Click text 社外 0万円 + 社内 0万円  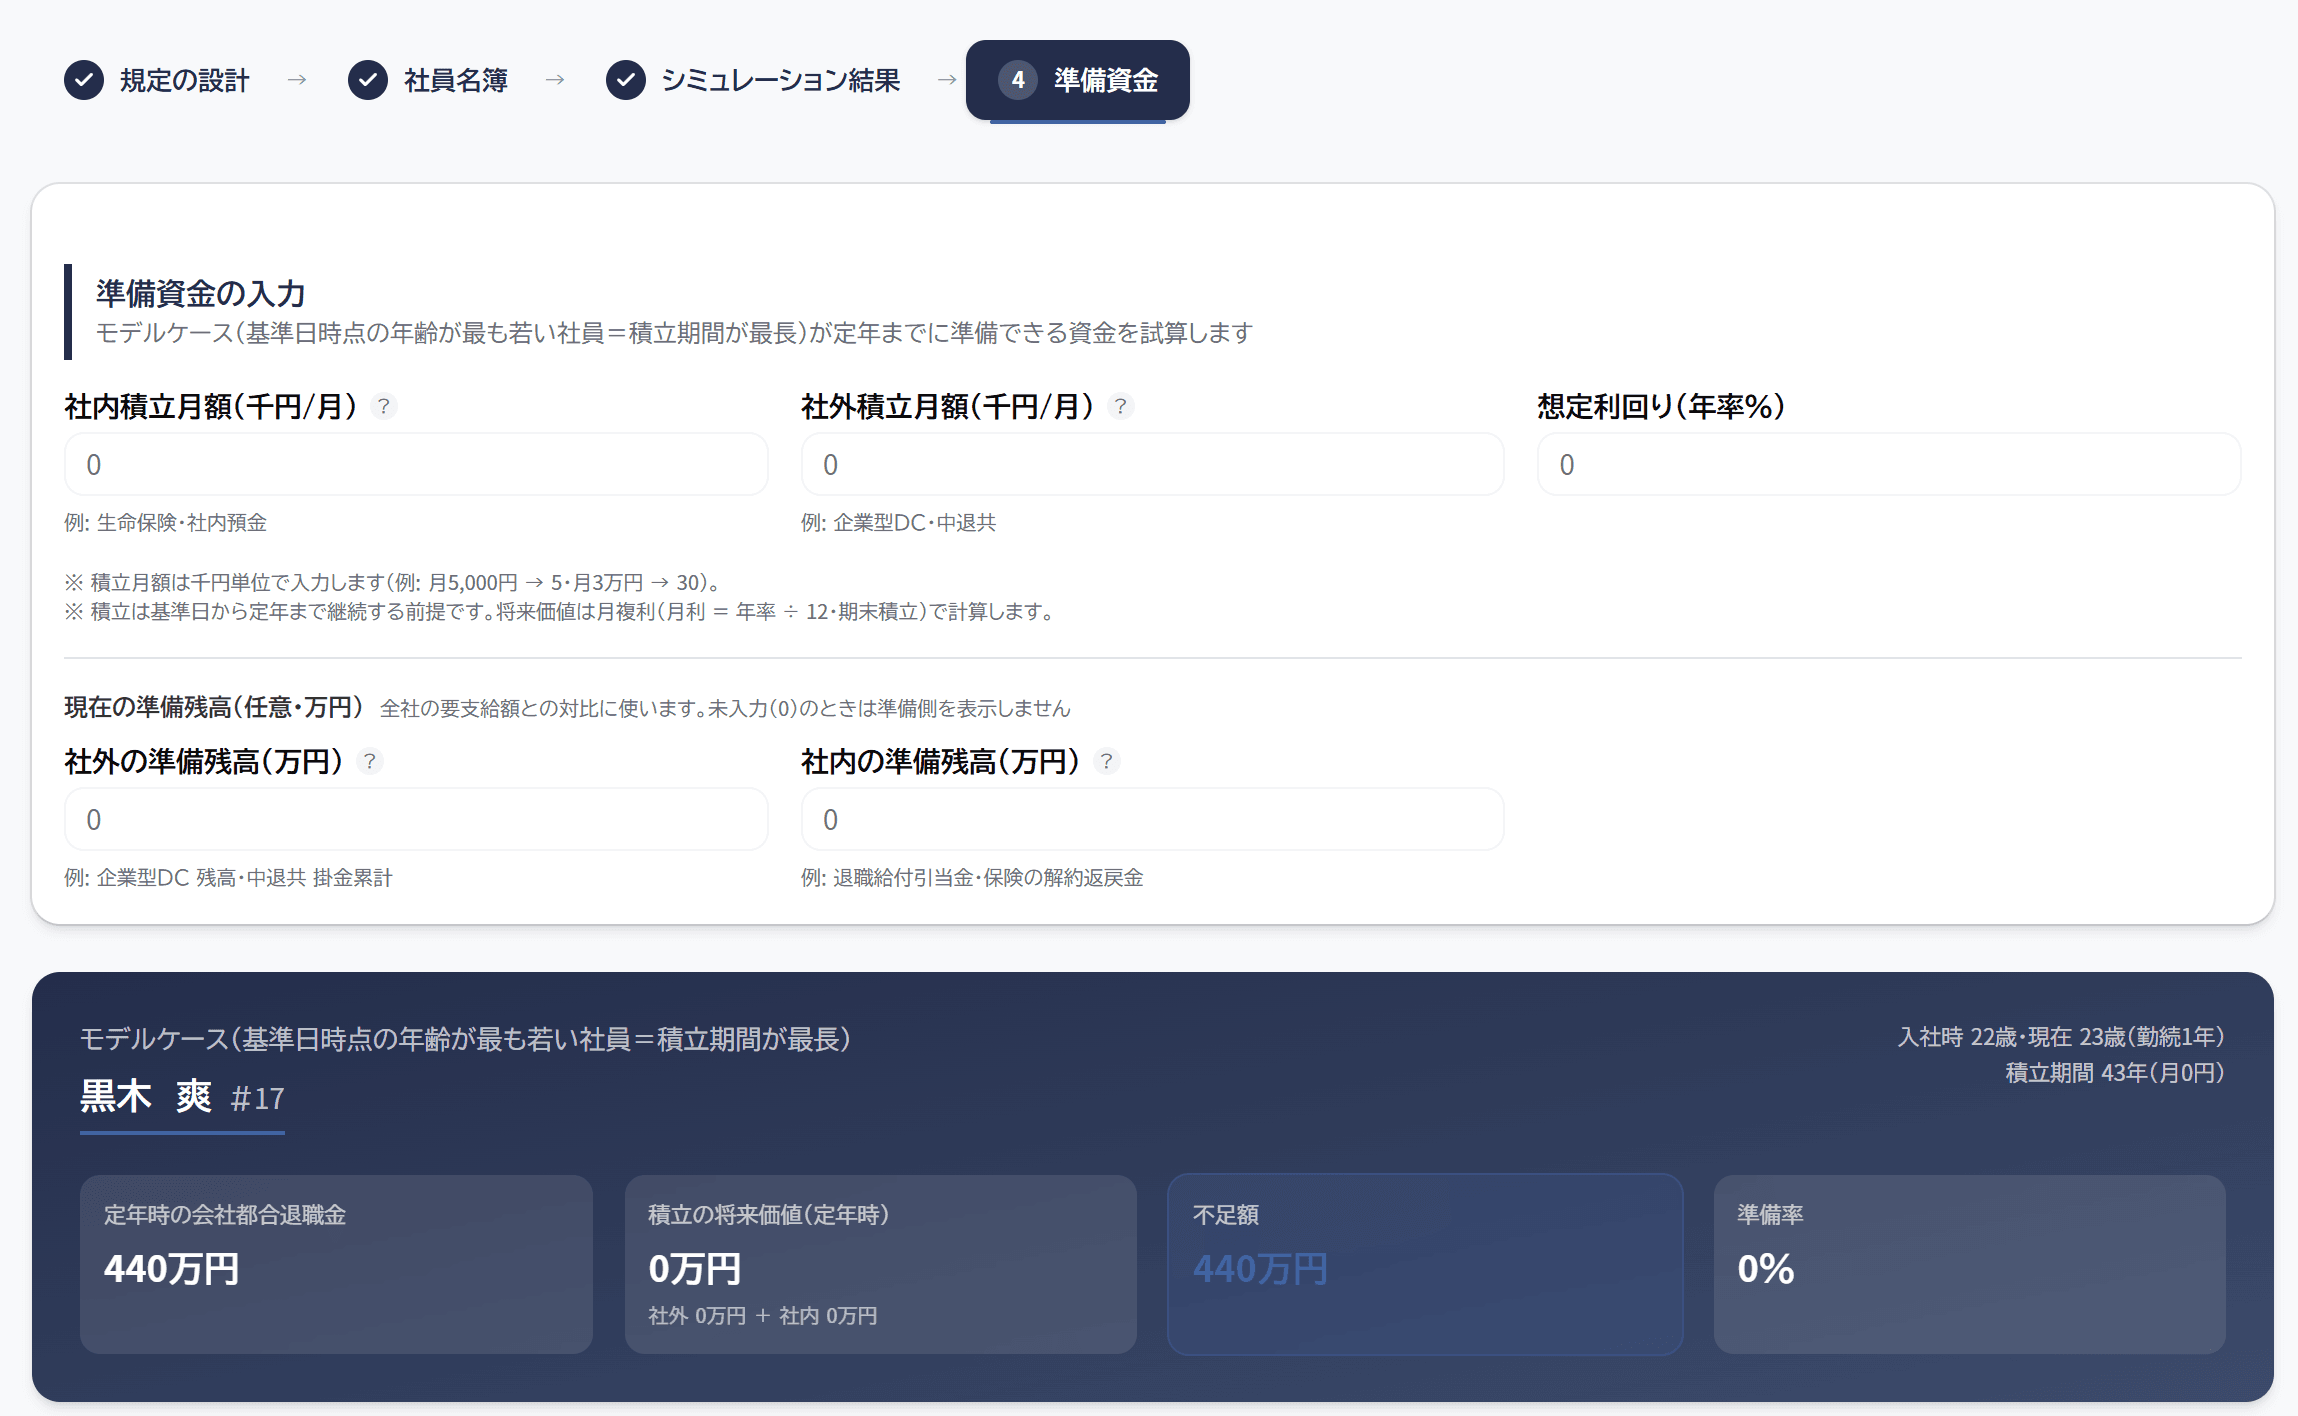pyautogui.click(x=763, y=1316)
